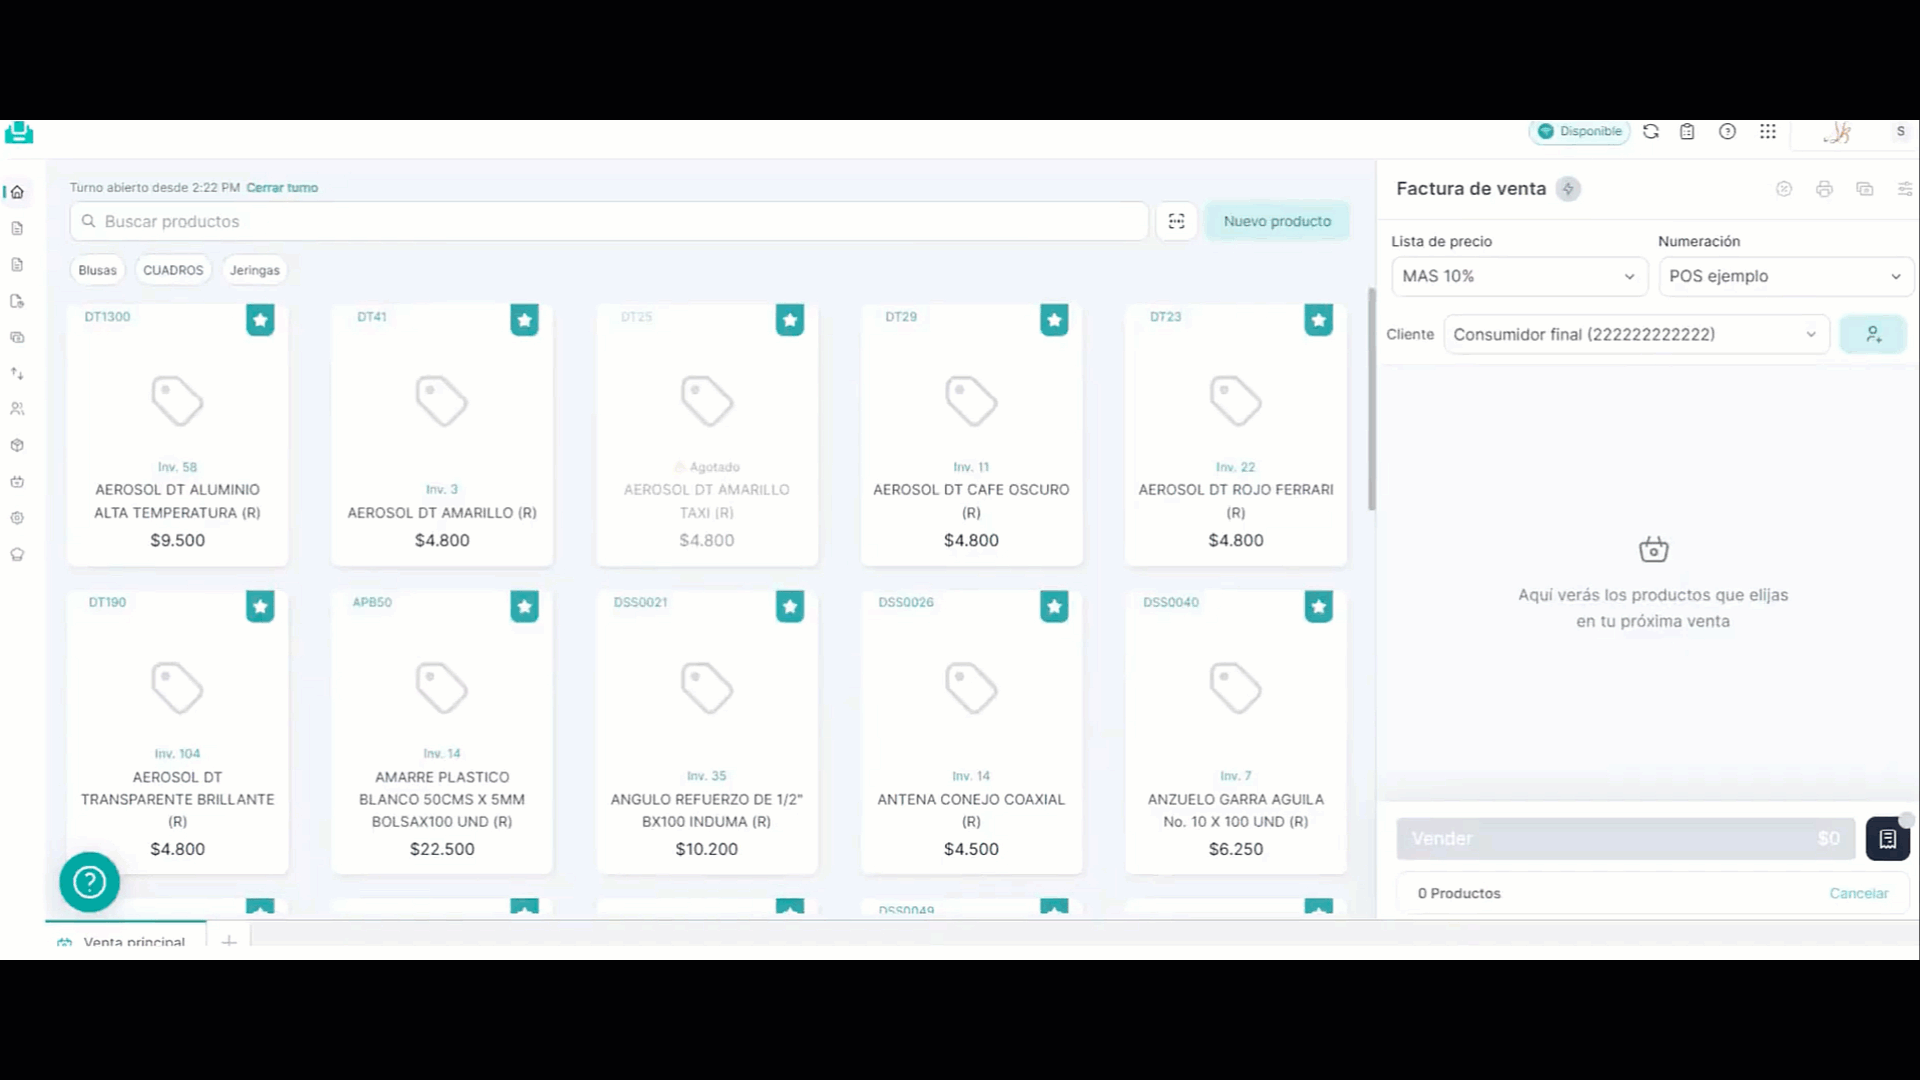This screenshot has width=1920, height=1080.
Task: Toggle favorite star on AEROSOL DT AMARILLO (R) card
Action: click(524, 320)
